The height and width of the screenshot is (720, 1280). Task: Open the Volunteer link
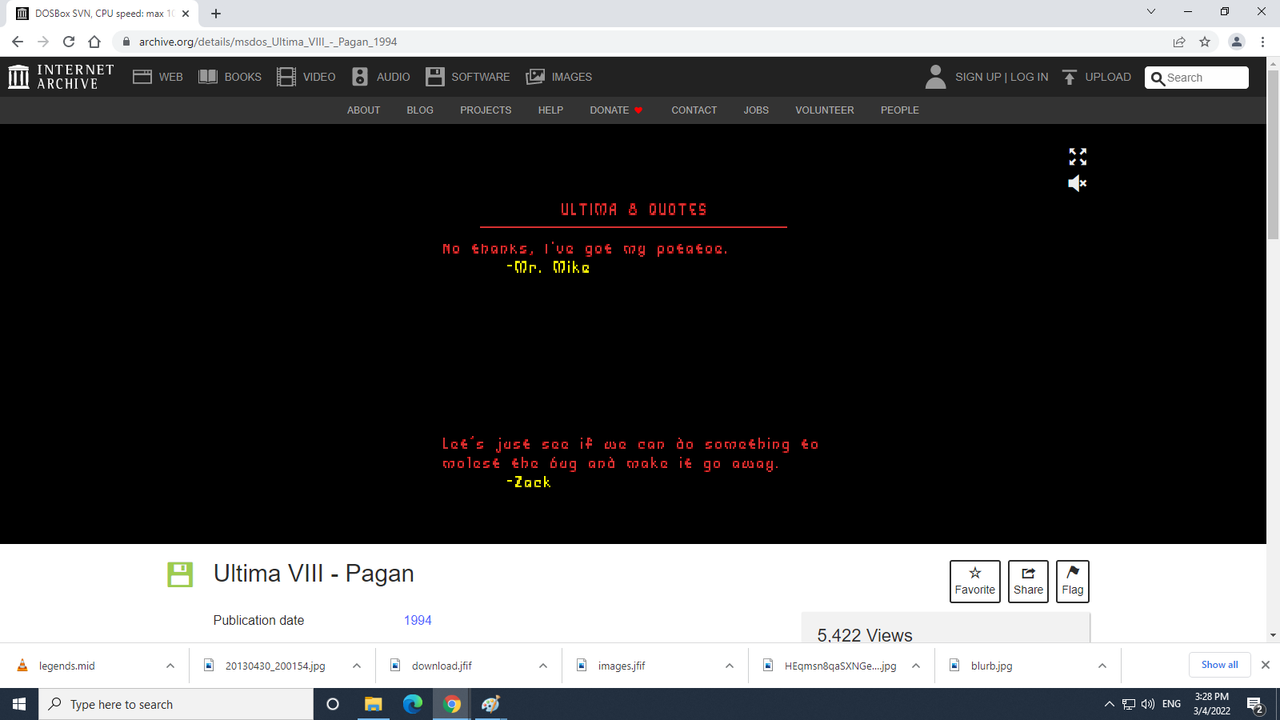pyautogui.click(x=825, y=110)
